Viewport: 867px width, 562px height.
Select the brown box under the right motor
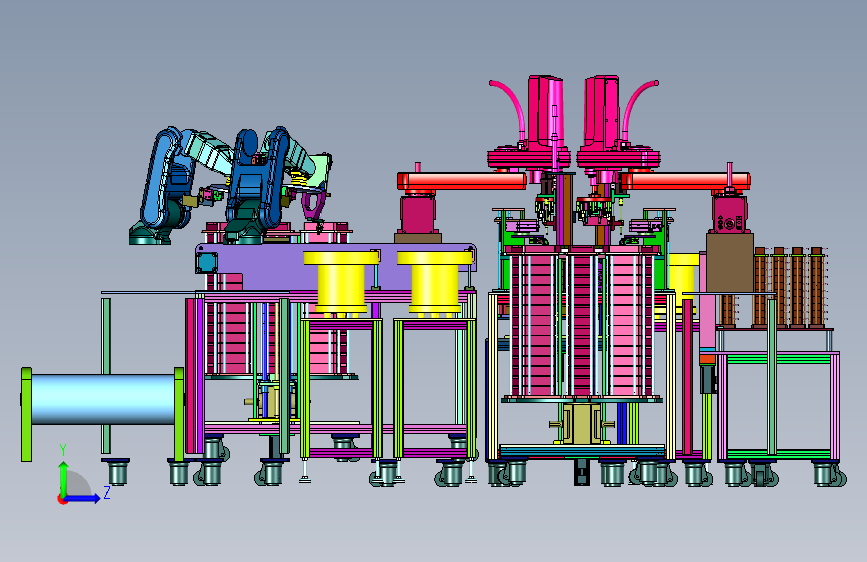tap(730, 263)
